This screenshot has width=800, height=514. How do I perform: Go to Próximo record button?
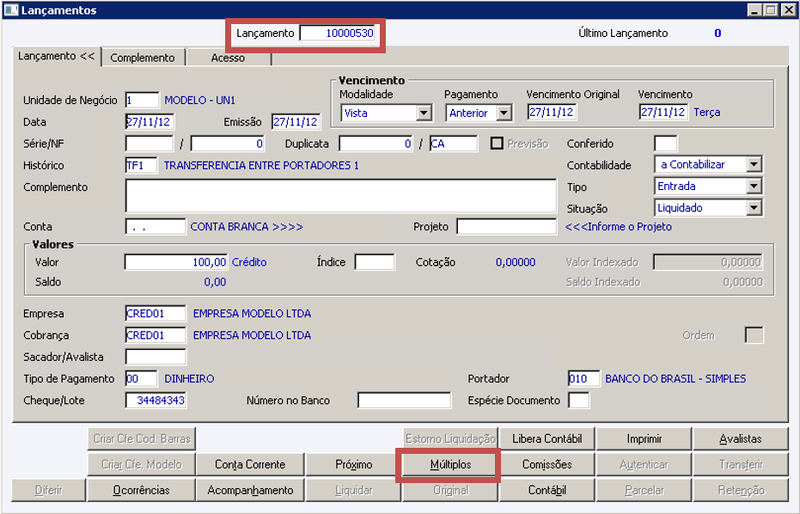[354, 464]
